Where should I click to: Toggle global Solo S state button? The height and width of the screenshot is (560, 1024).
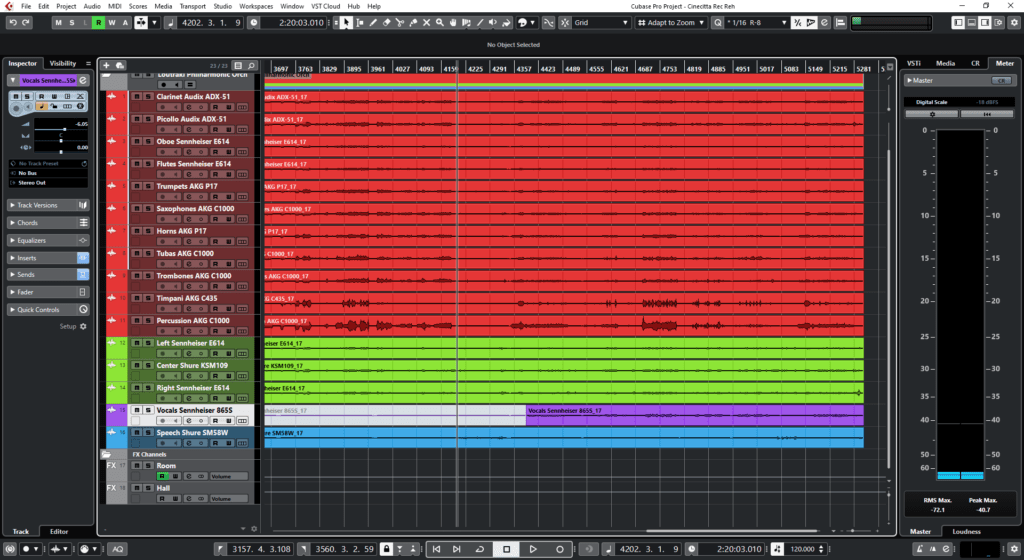[x=72, y=22]
